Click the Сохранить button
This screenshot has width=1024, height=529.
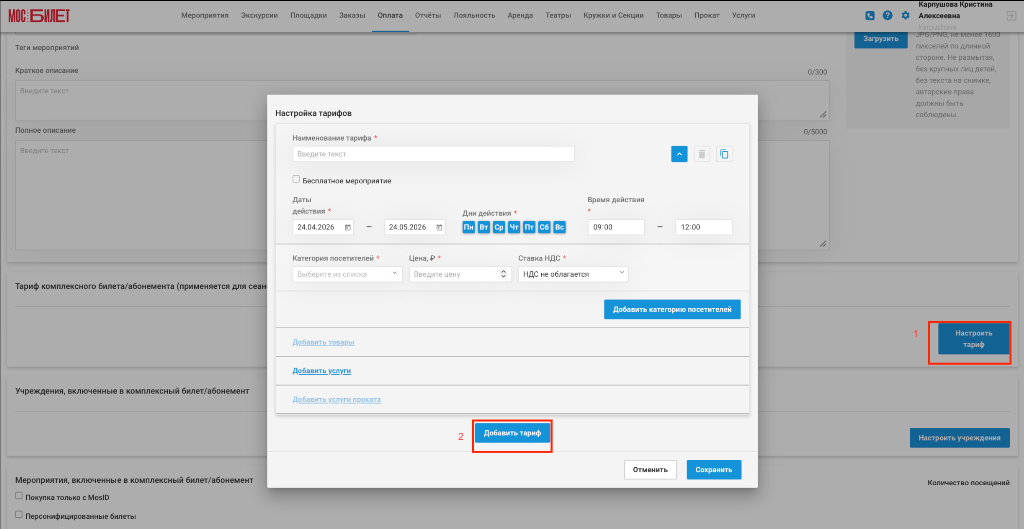pos(714,470)
